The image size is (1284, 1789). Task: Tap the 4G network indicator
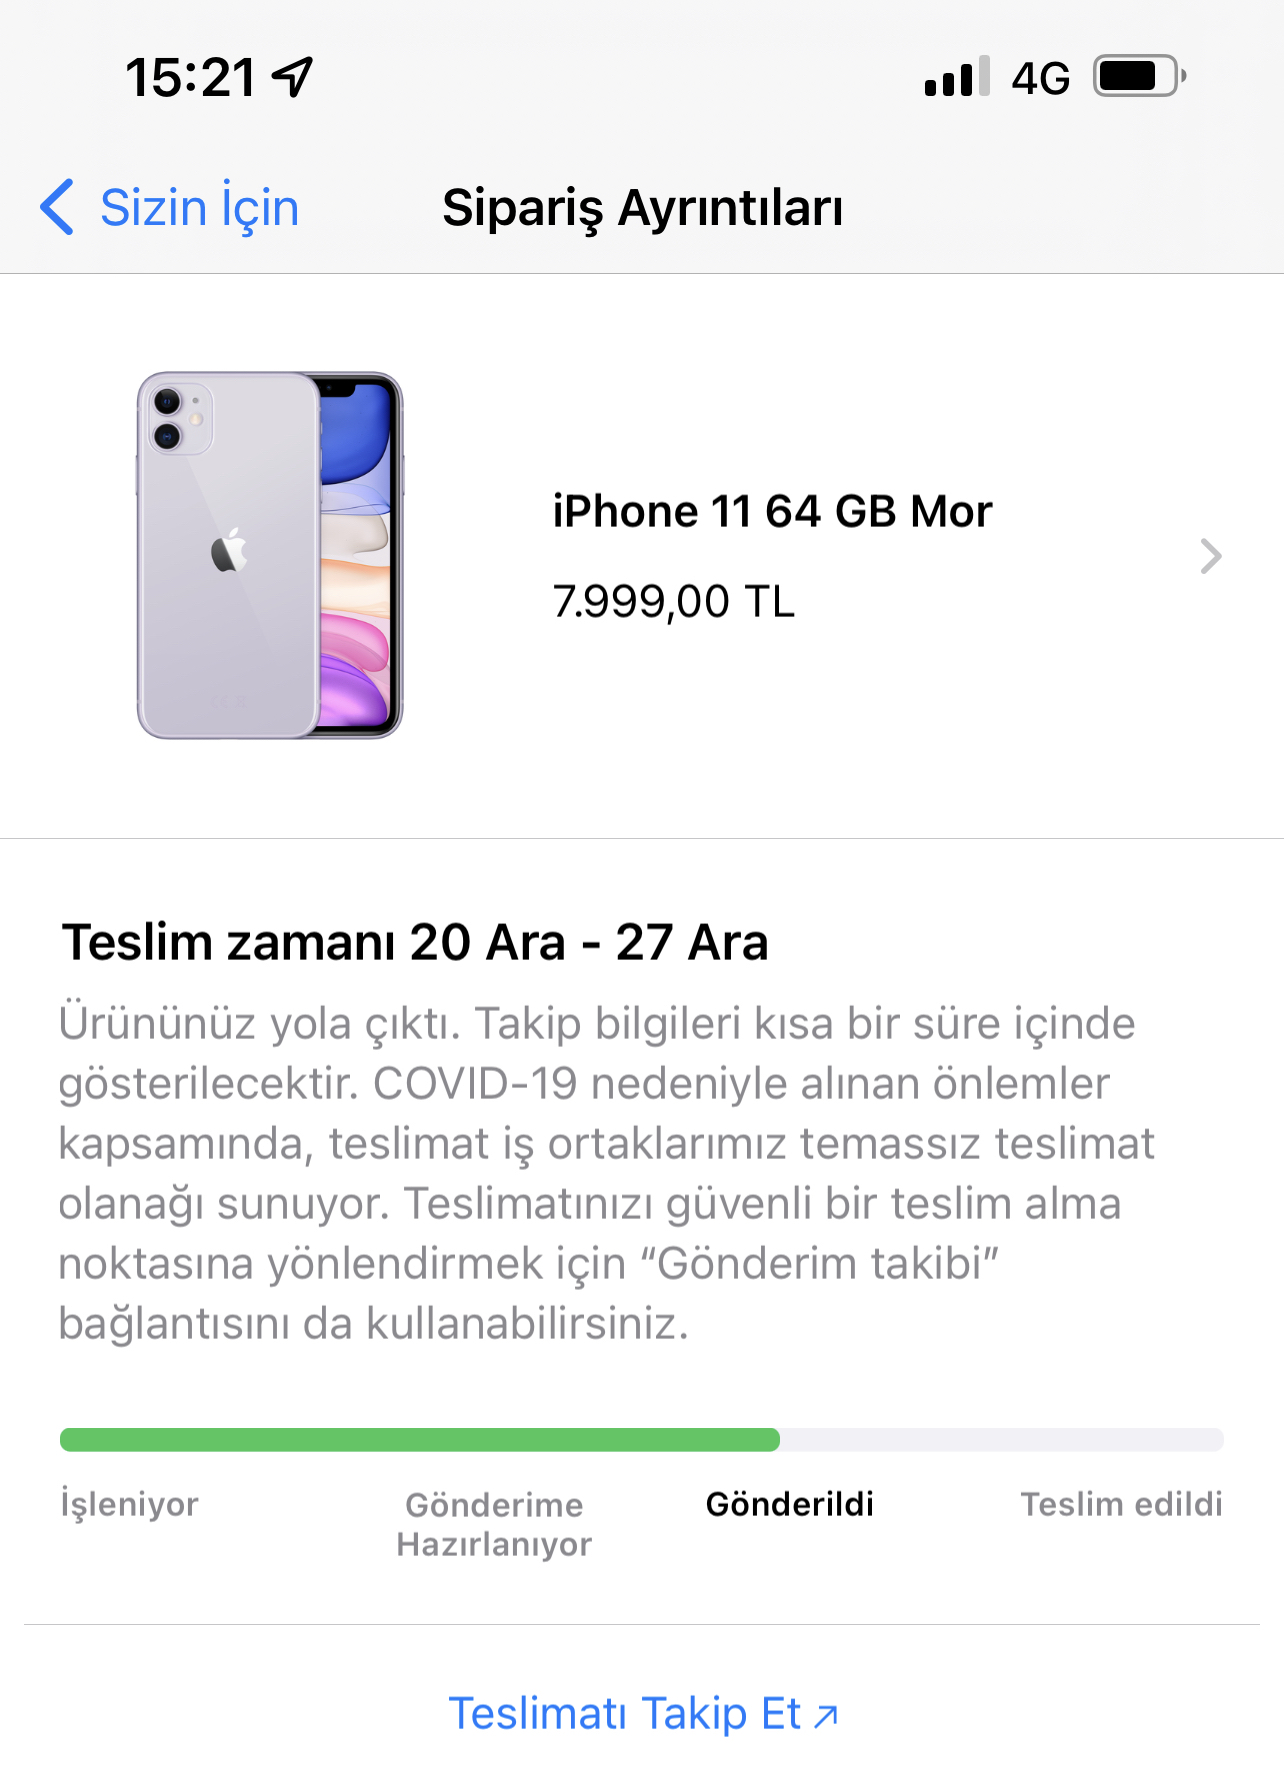1040,78
